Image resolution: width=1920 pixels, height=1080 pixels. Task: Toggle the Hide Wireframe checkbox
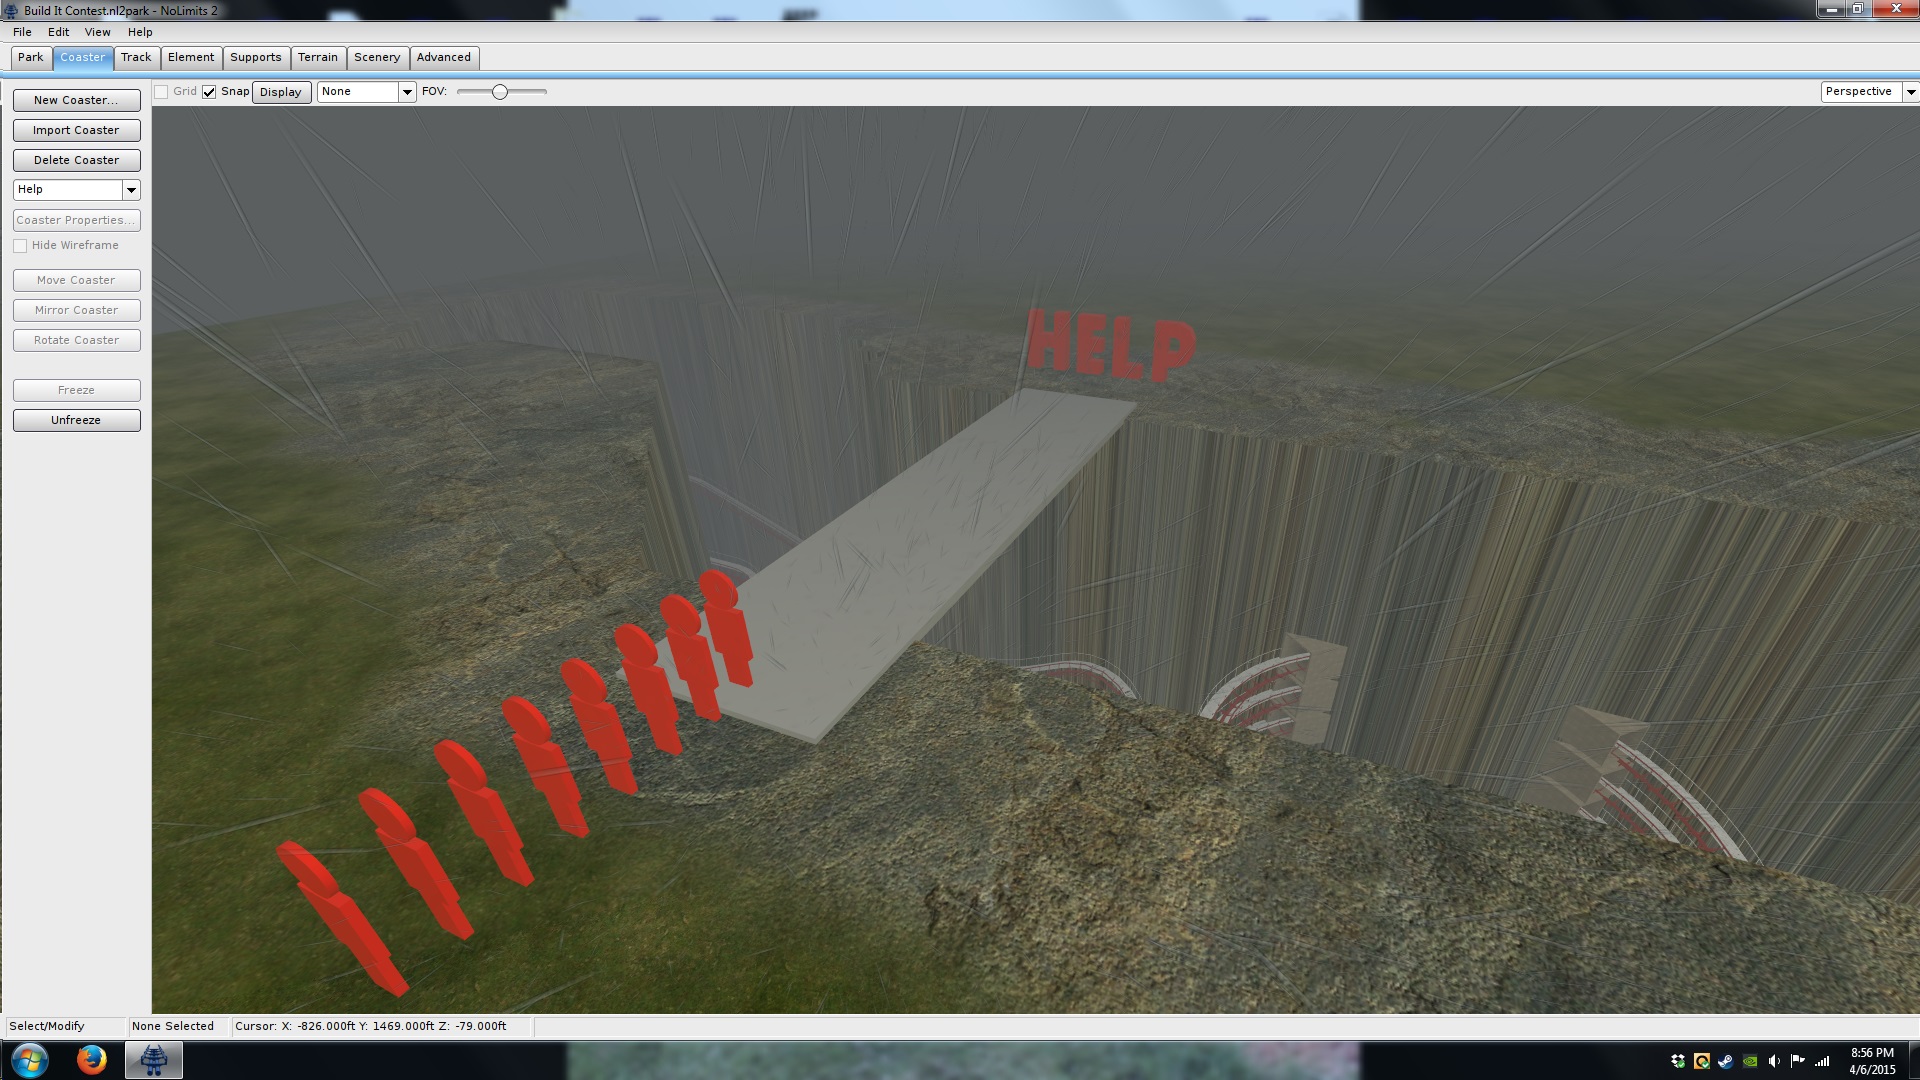tap(20, 246)
